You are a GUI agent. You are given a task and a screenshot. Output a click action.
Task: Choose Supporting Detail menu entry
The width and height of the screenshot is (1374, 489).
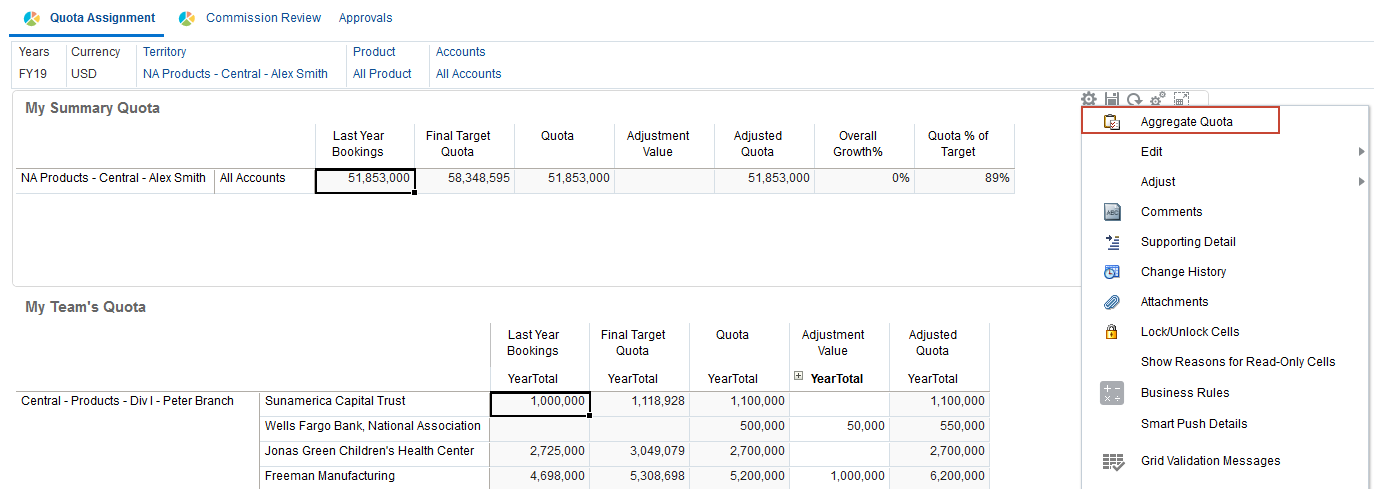(x=1188, y=242)
